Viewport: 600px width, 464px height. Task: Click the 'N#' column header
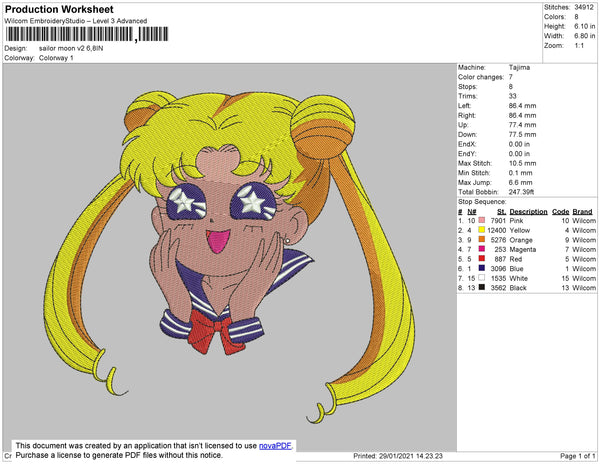point(471,212)
